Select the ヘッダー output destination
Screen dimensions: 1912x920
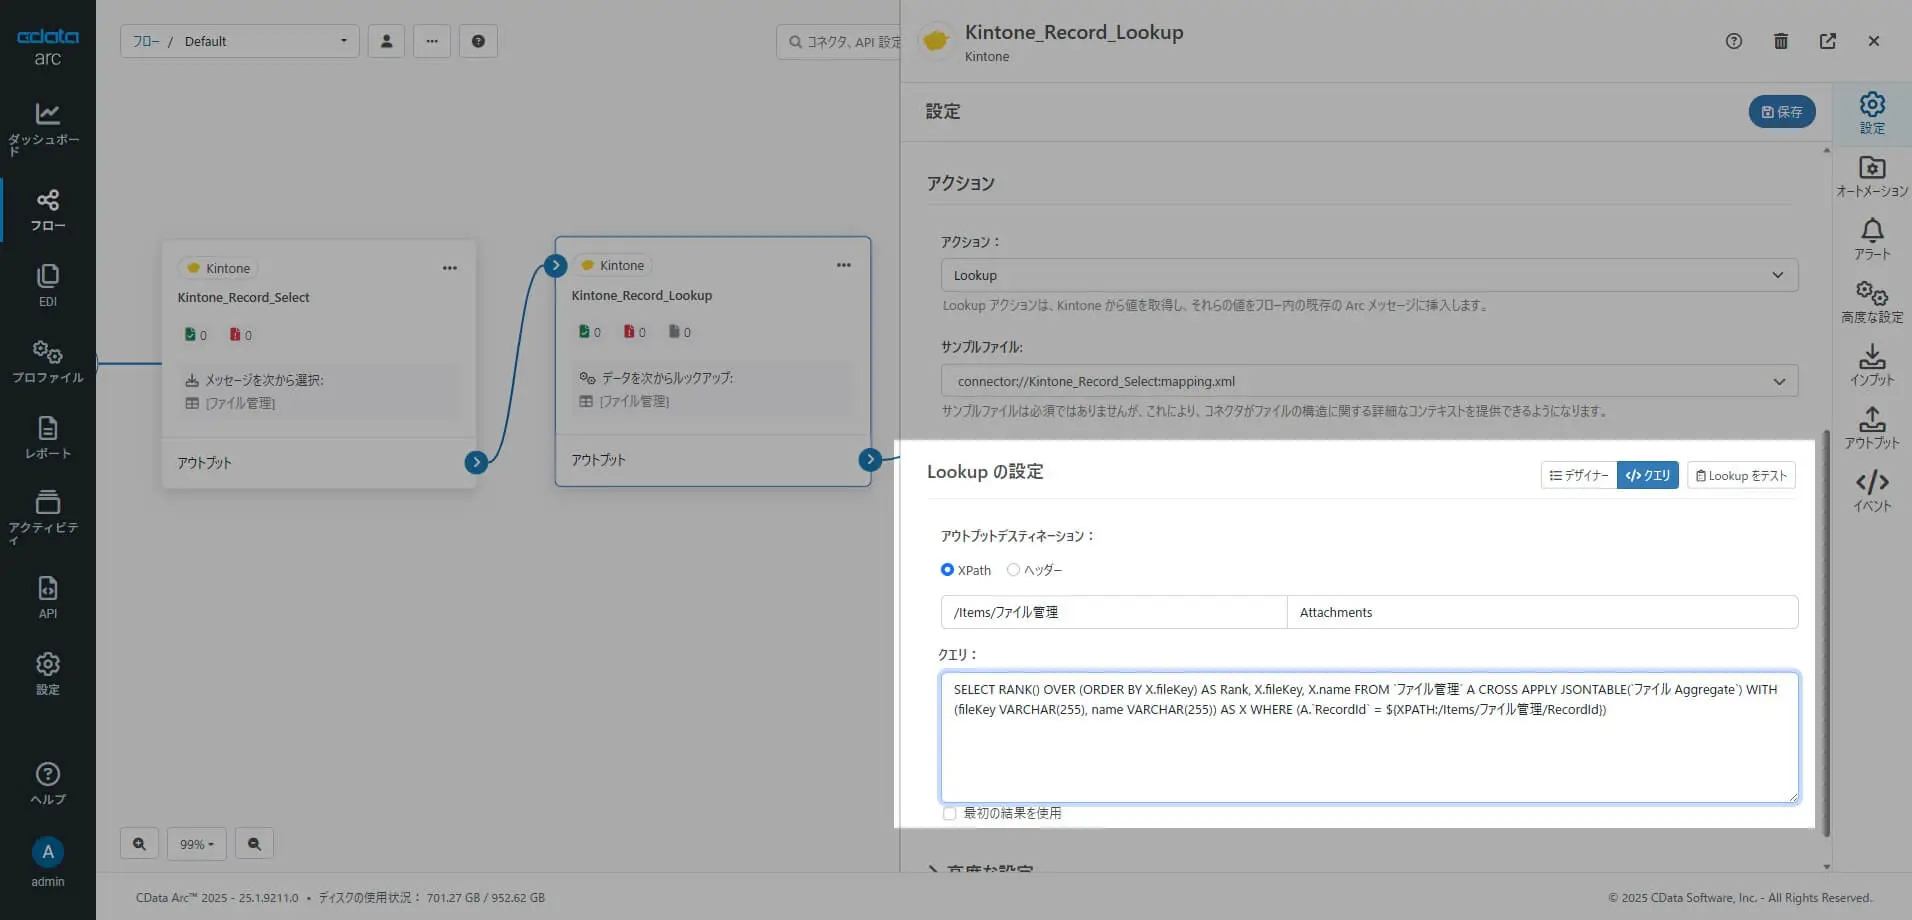pos(1013,570)
